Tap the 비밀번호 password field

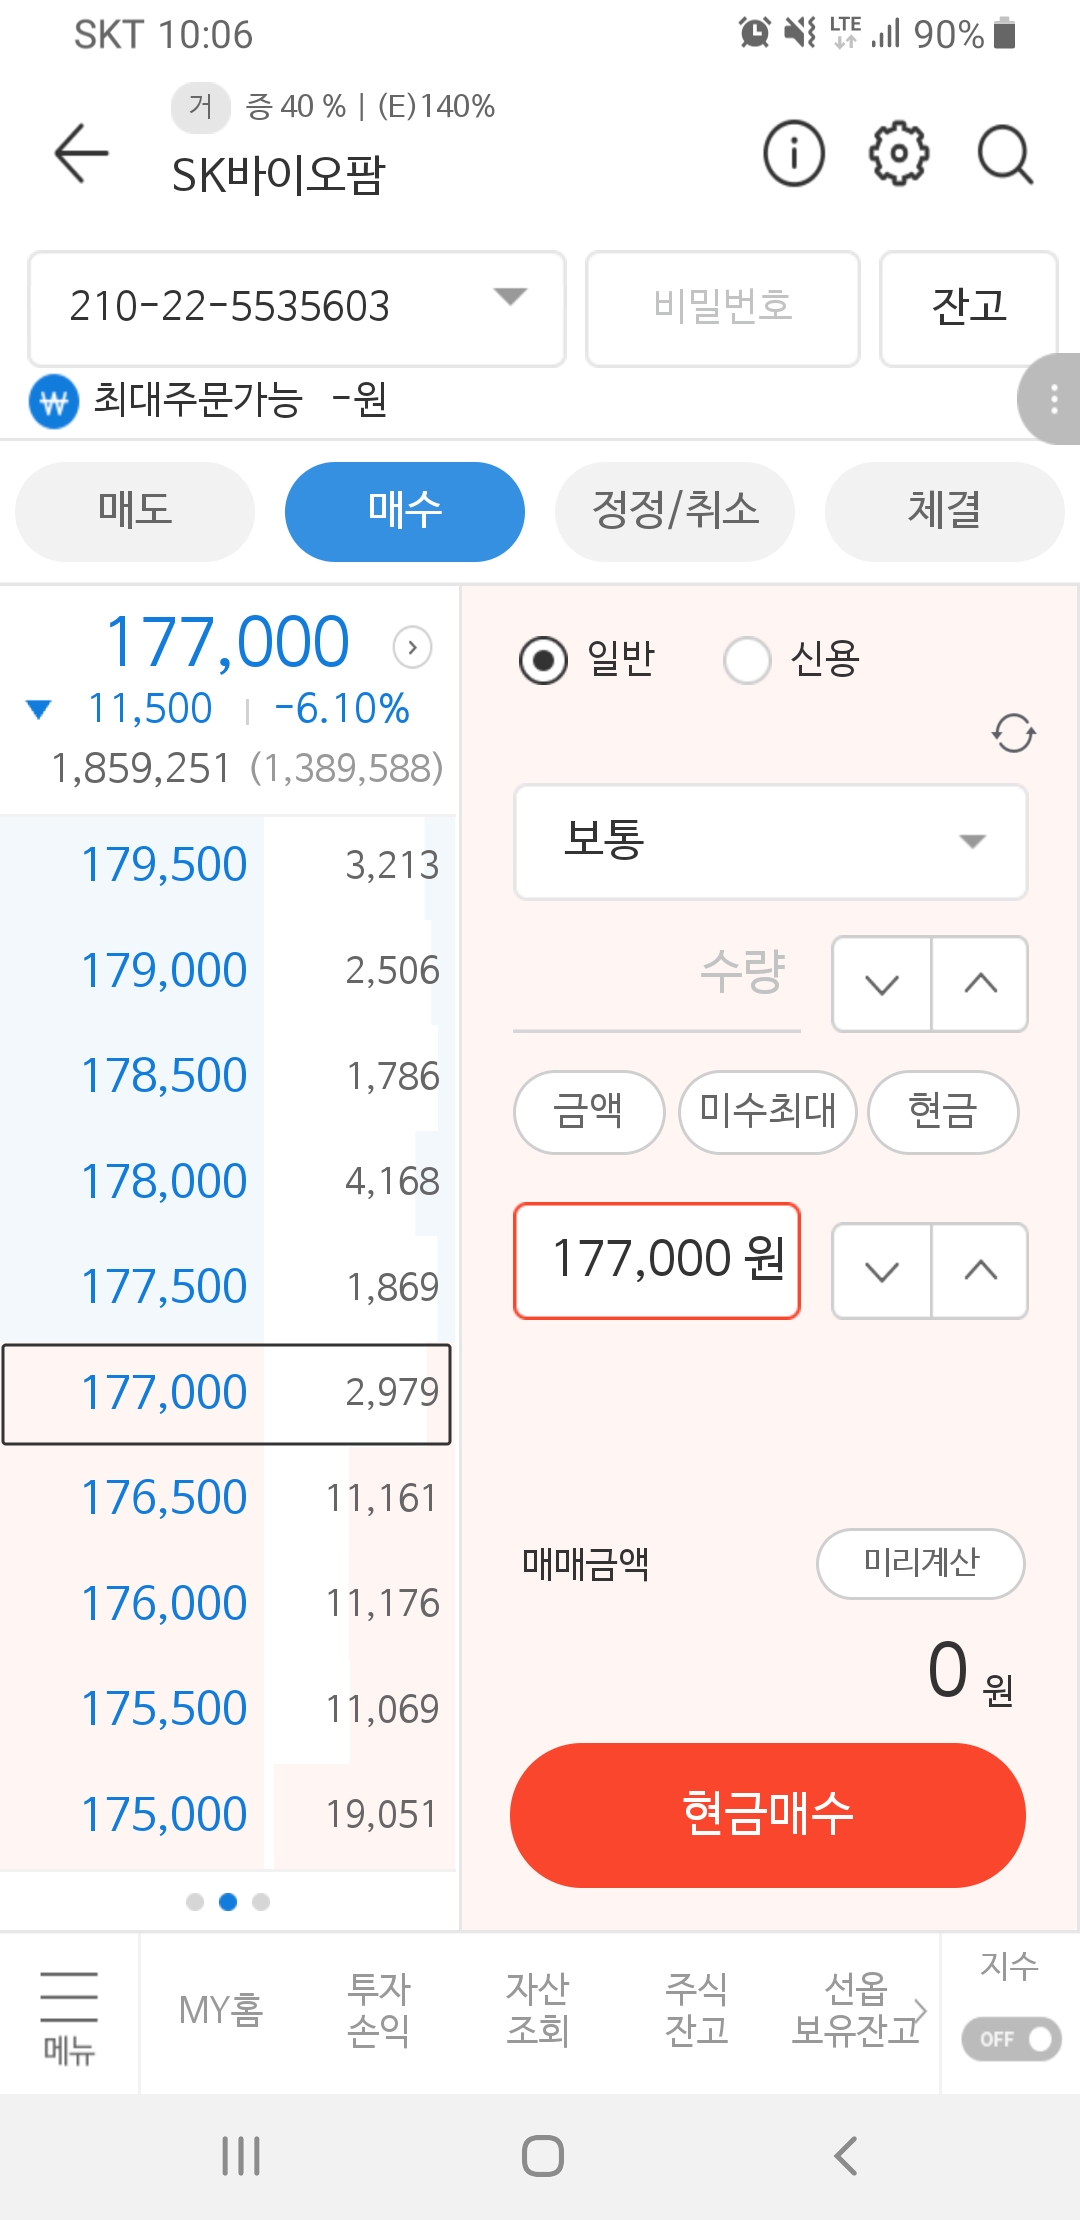click(723, 309)
